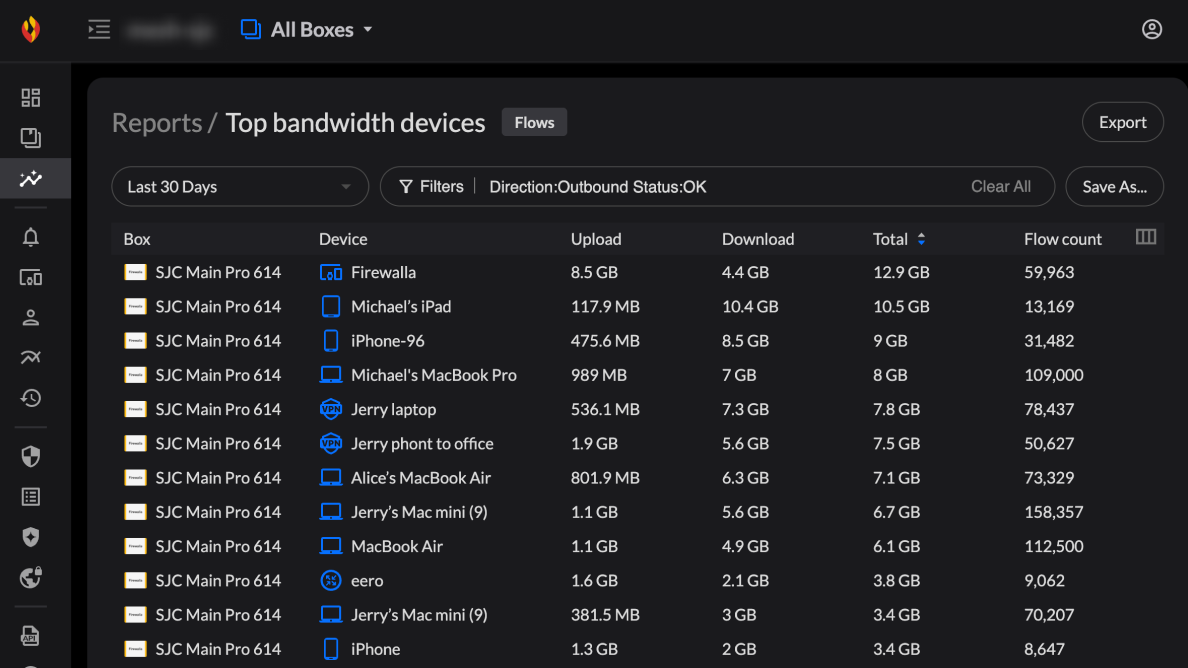Open the API documentation icon

tap(30, 636)
